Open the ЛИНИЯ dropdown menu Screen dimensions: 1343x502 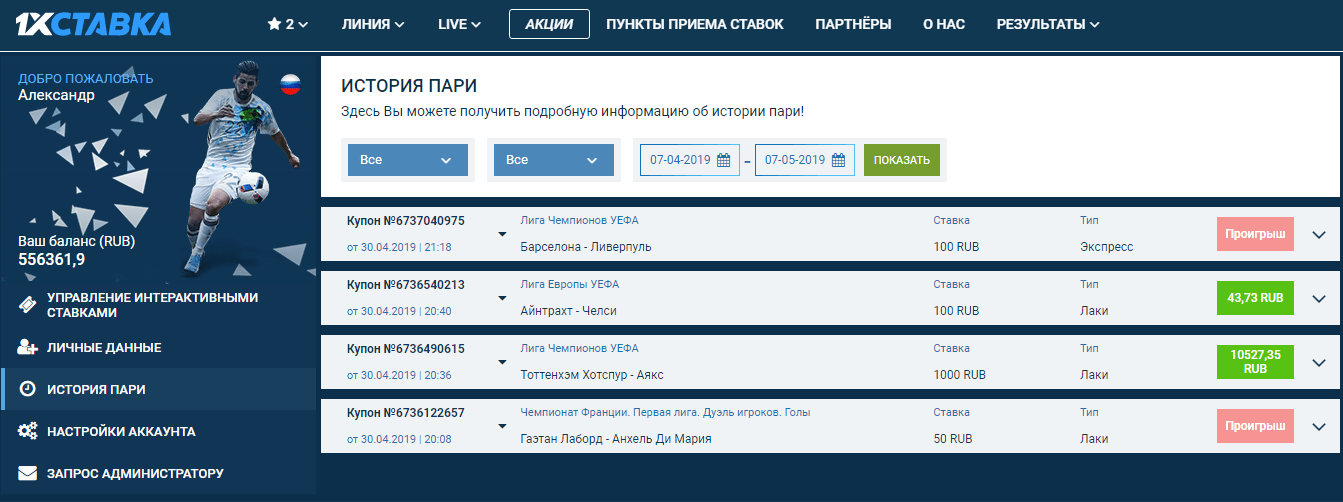[x=373, y=24]
